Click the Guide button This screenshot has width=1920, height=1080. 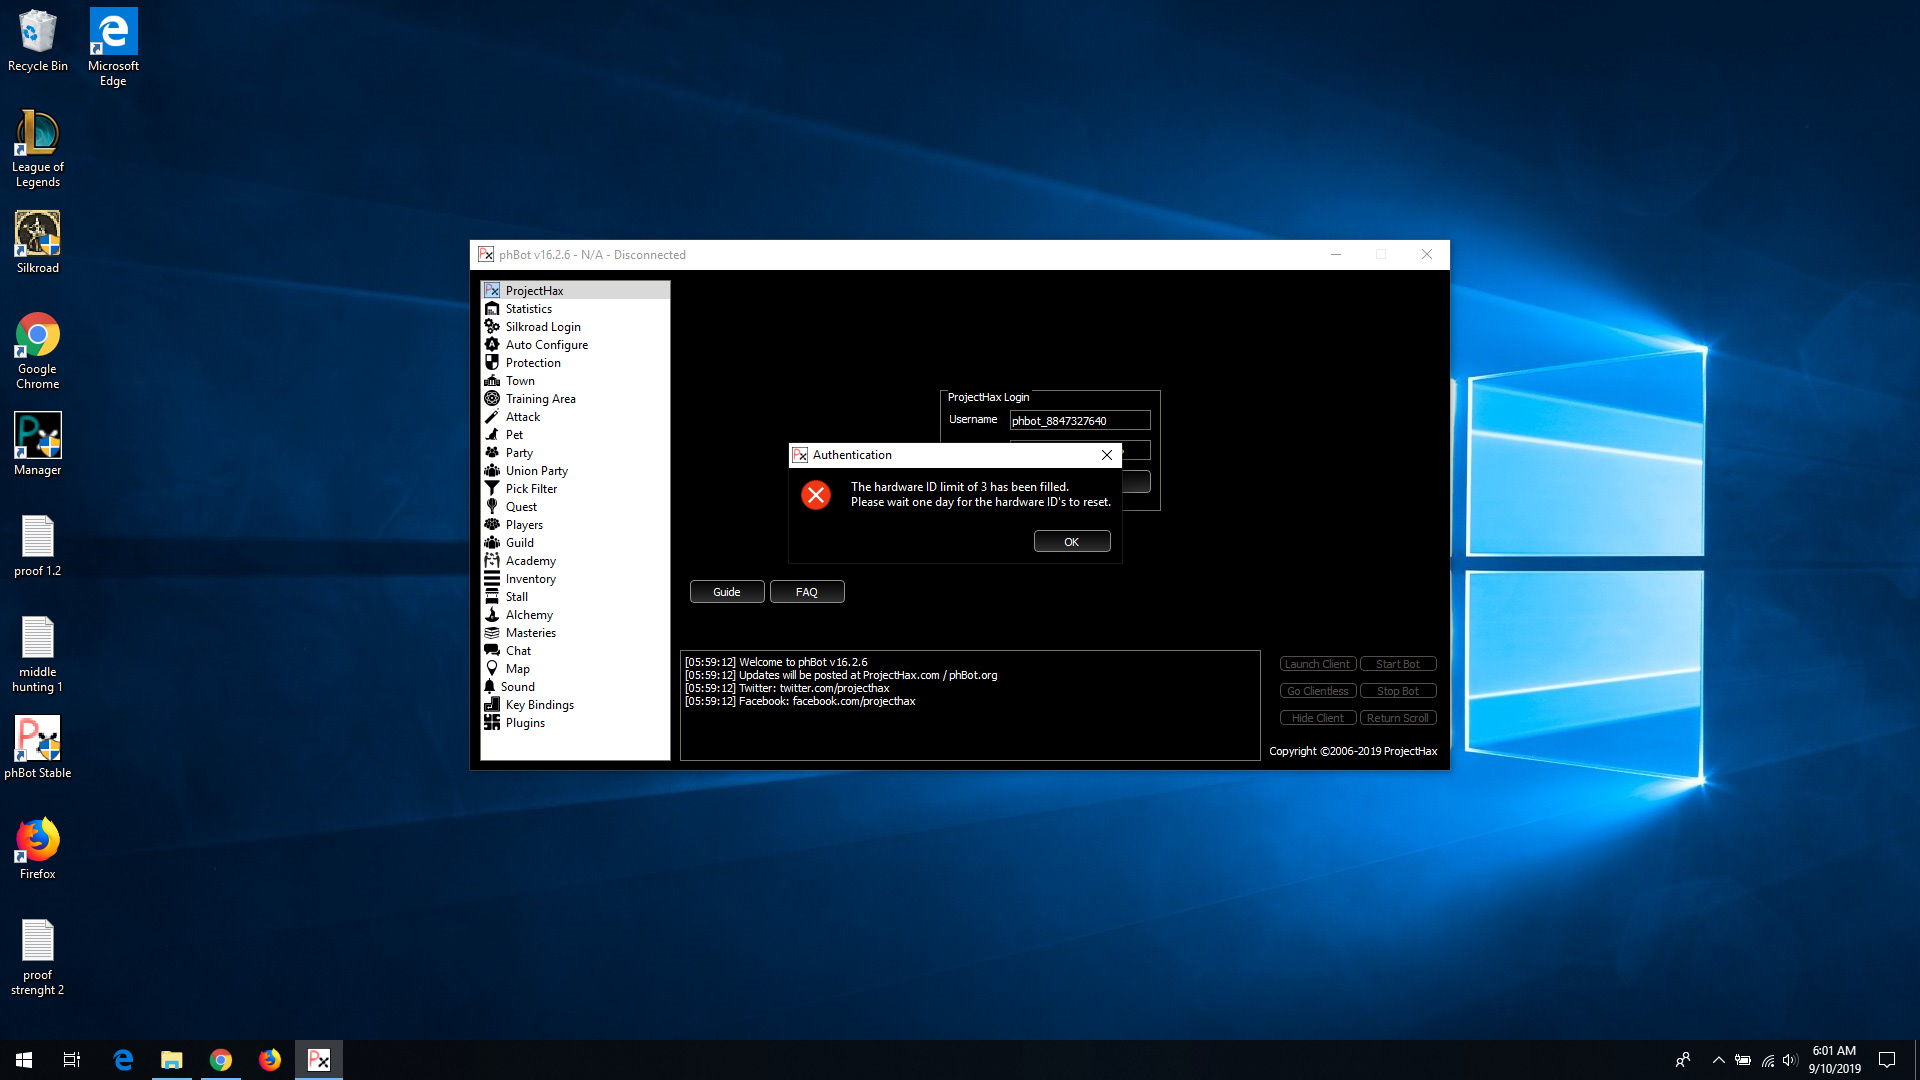[x=727, y=592]
